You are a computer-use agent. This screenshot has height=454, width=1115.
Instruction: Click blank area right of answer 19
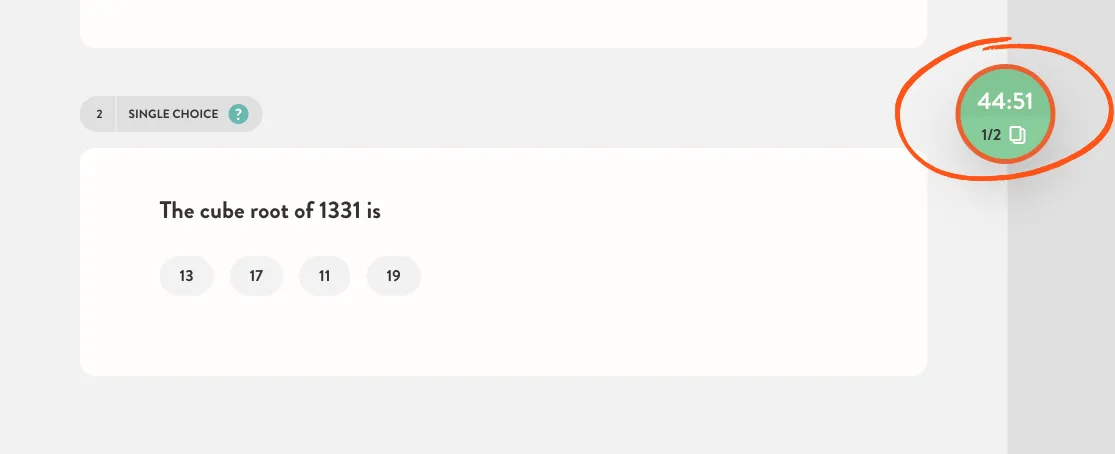coord(640,275)
